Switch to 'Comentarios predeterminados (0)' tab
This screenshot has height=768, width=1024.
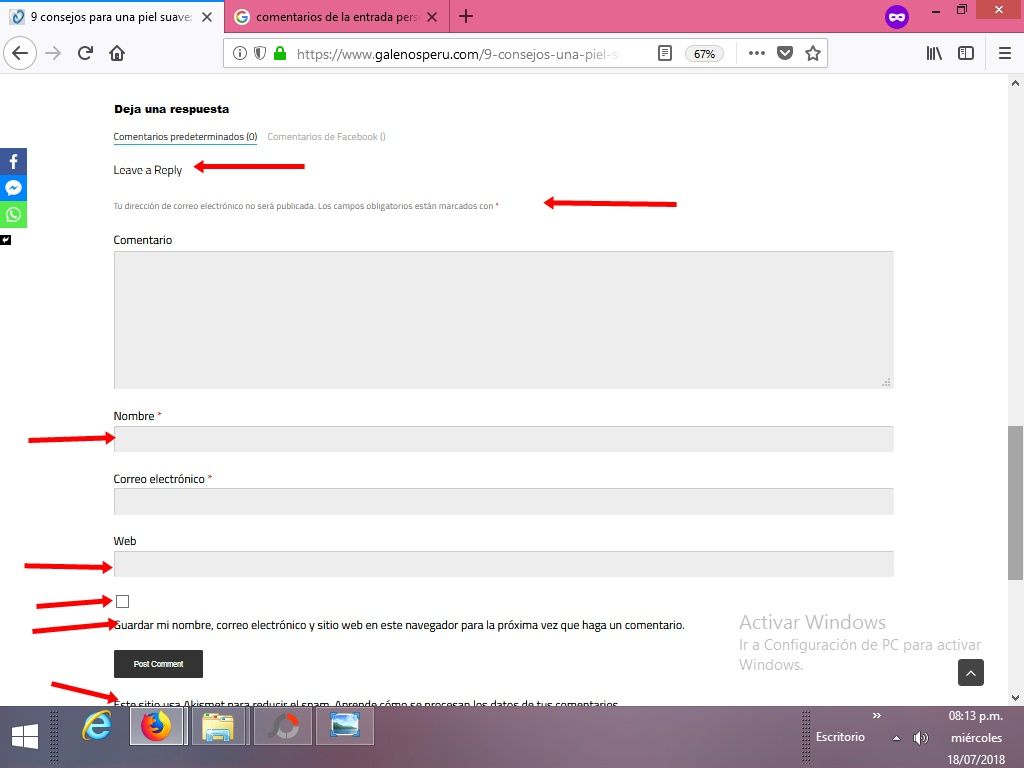pyautogui.click(x=185, y=136)
